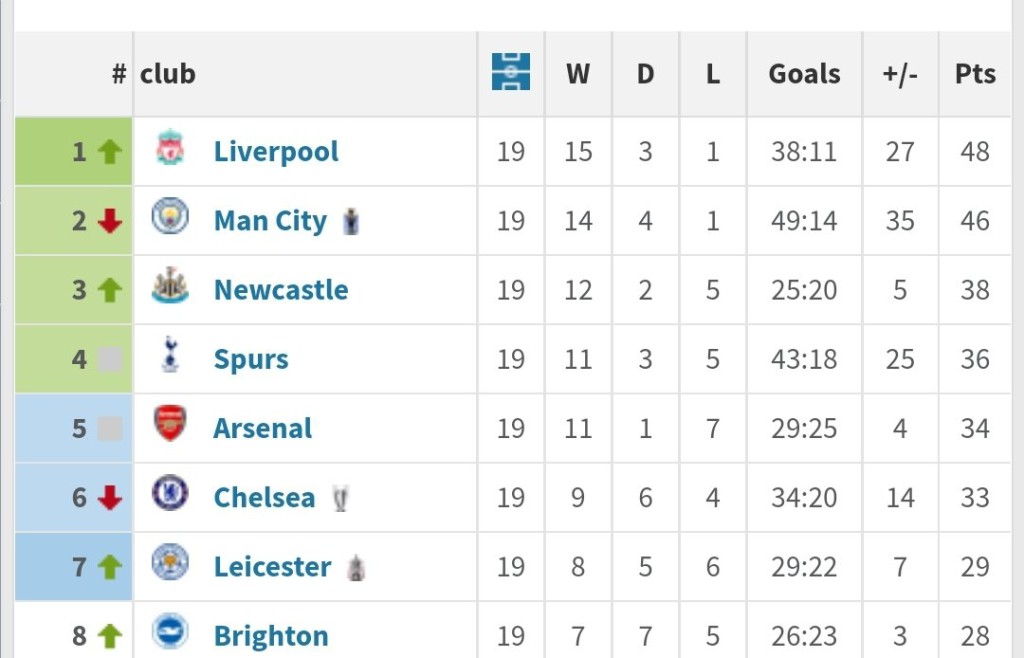1024x658 pixels.
Task: Open the Brighton team link
Action: point(271,636)
